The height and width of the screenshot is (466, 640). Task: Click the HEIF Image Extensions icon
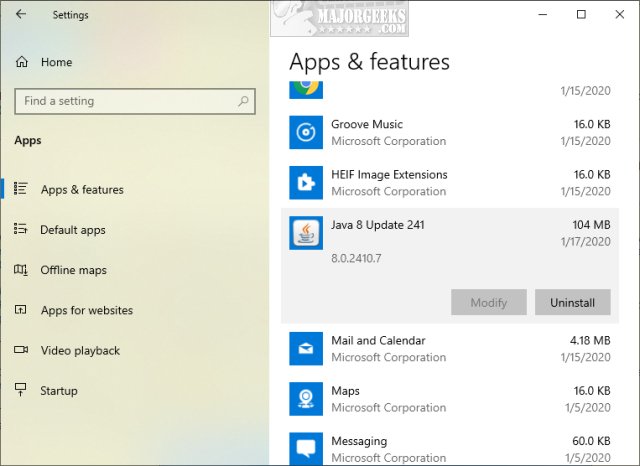click(305, 182)
